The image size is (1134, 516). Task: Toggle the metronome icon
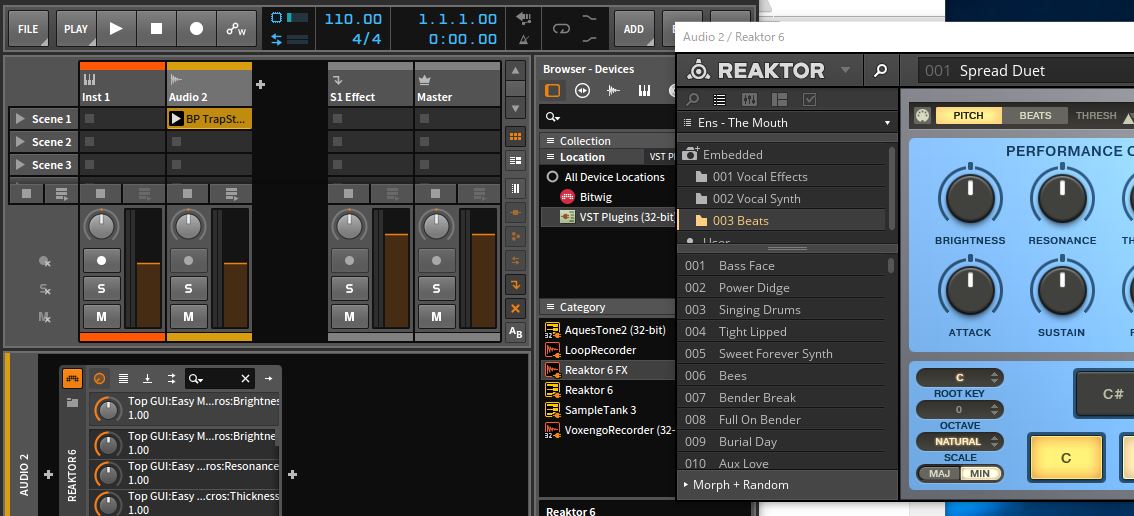(523, 39)
